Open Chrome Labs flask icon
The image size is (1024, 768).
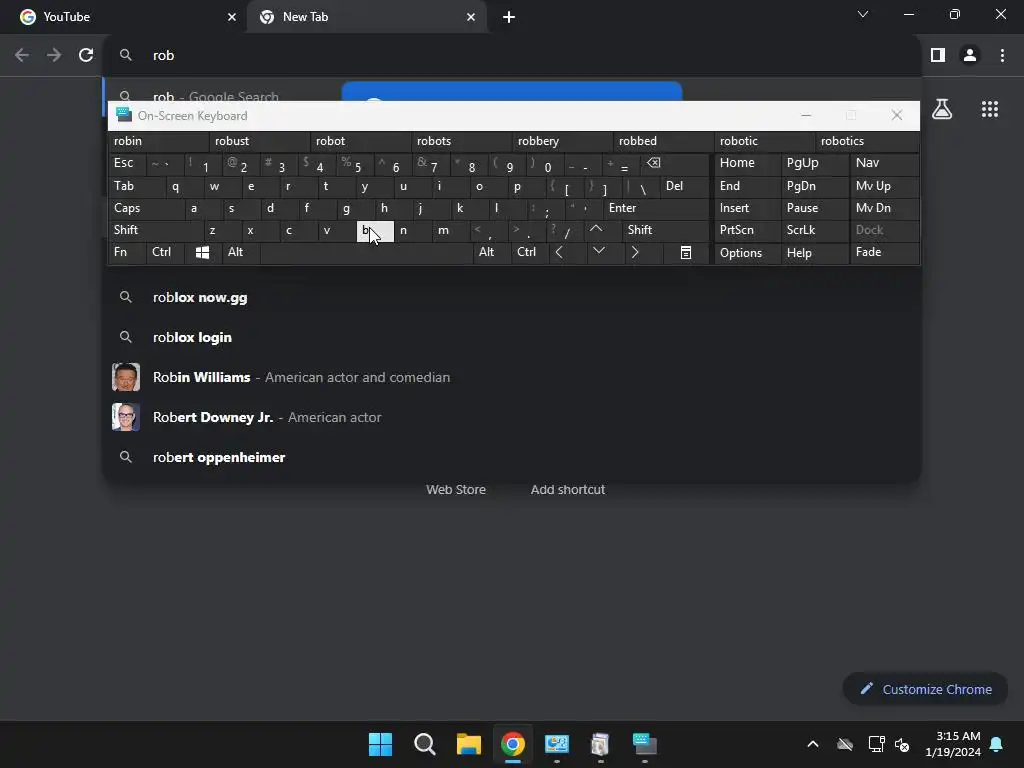[x=942, y=109]
